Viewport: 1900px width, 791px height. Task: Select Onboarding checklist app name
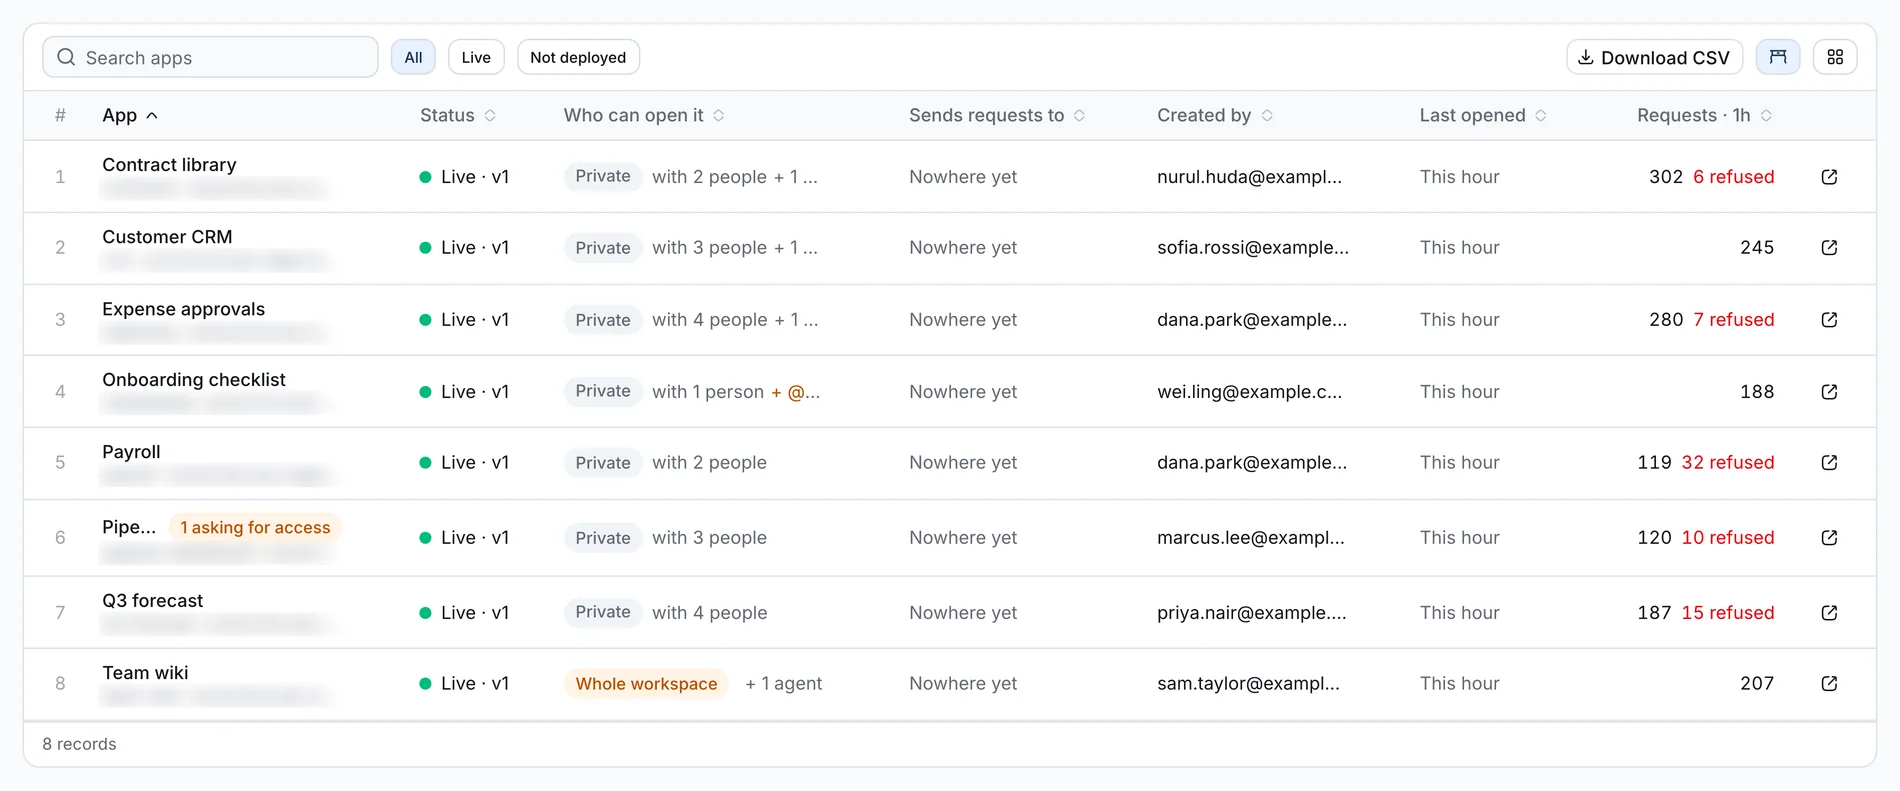[194, 380]
